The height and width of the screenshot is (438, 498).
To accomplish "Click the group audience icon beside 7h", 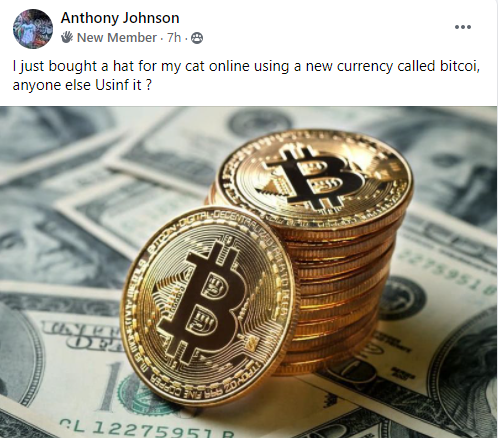I will coord(197,38).
